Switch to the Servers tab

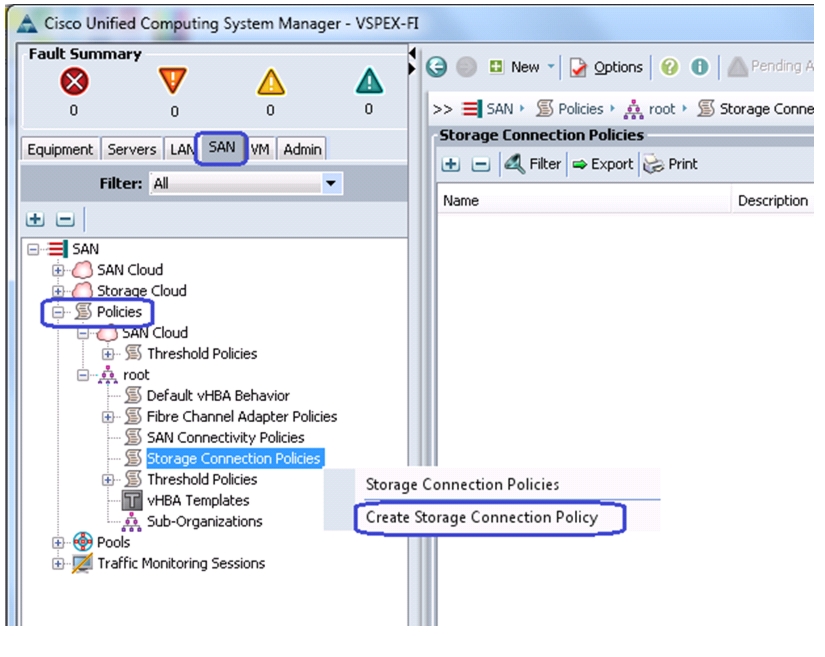[132, 149]
